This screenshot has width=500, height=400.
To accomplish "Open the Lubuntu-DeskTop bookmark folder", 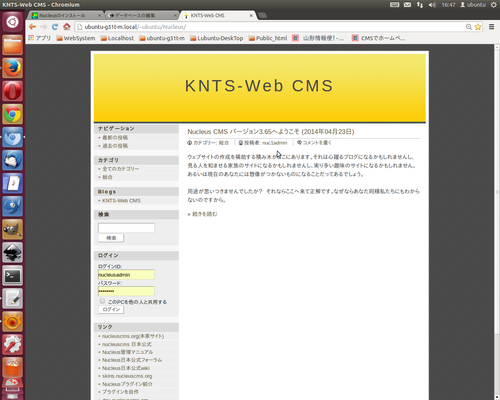I will point(217,38).
